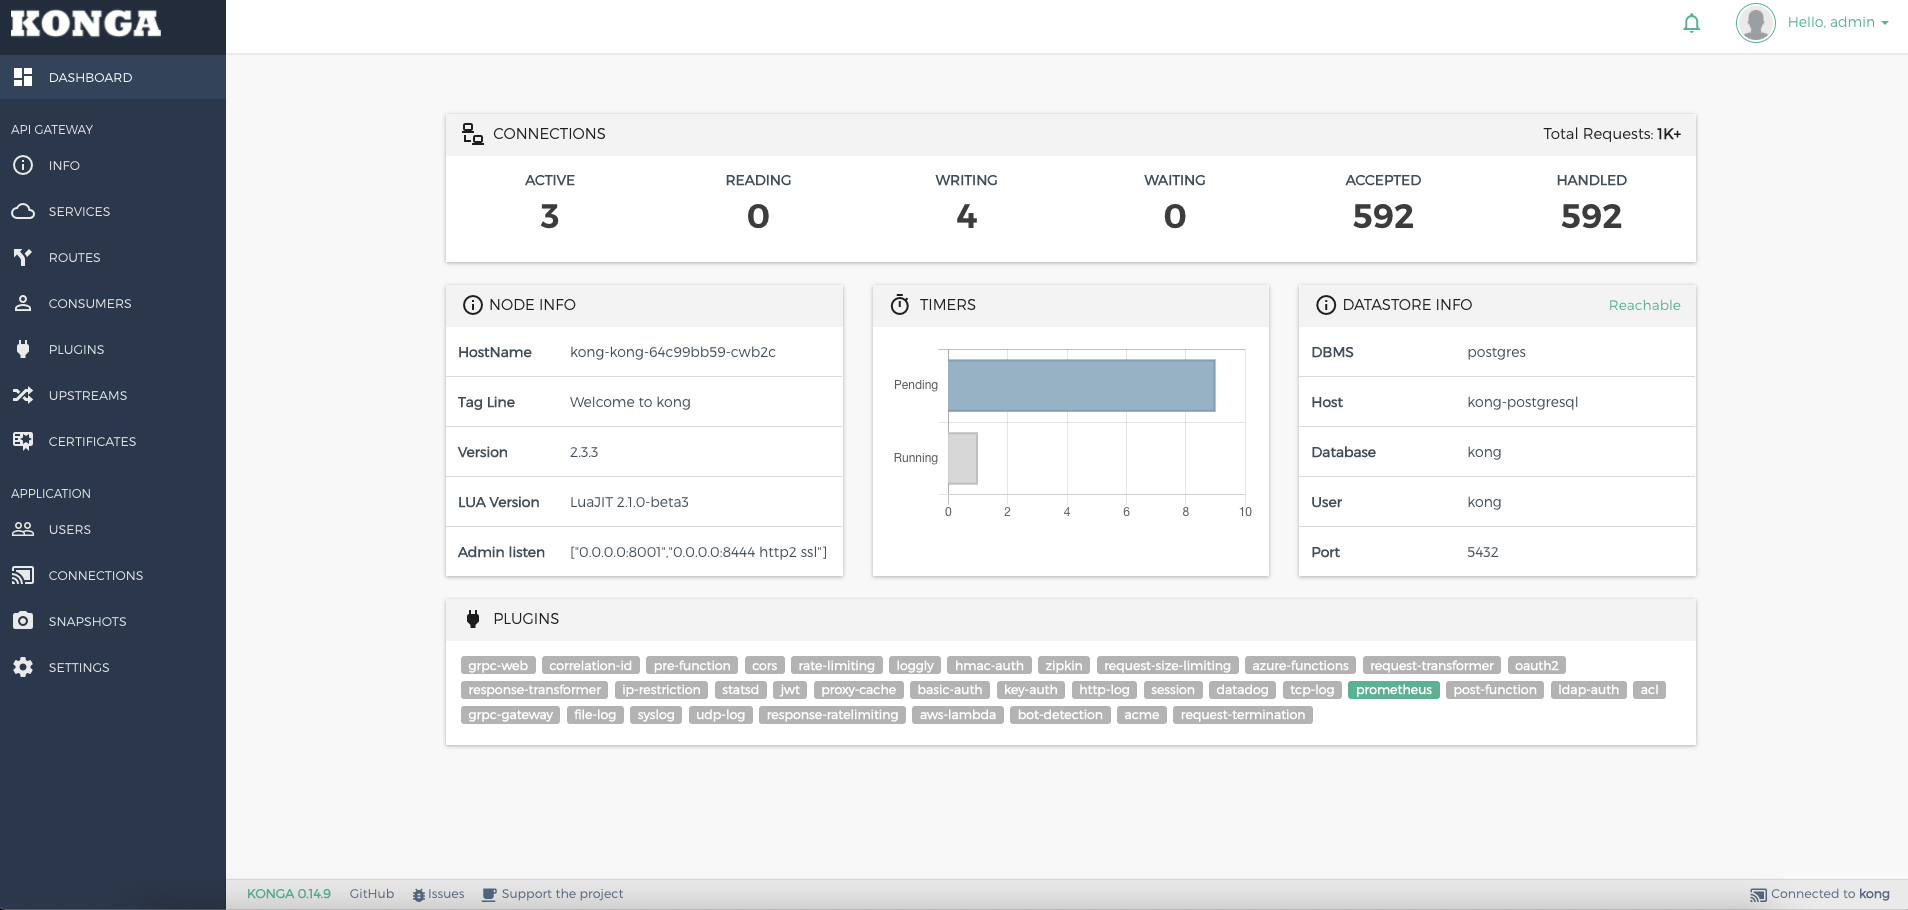1908x910 pixels.
Task: Click the Issues bug icon in footer
Action: pyautogui.click(x=419, y=895)
